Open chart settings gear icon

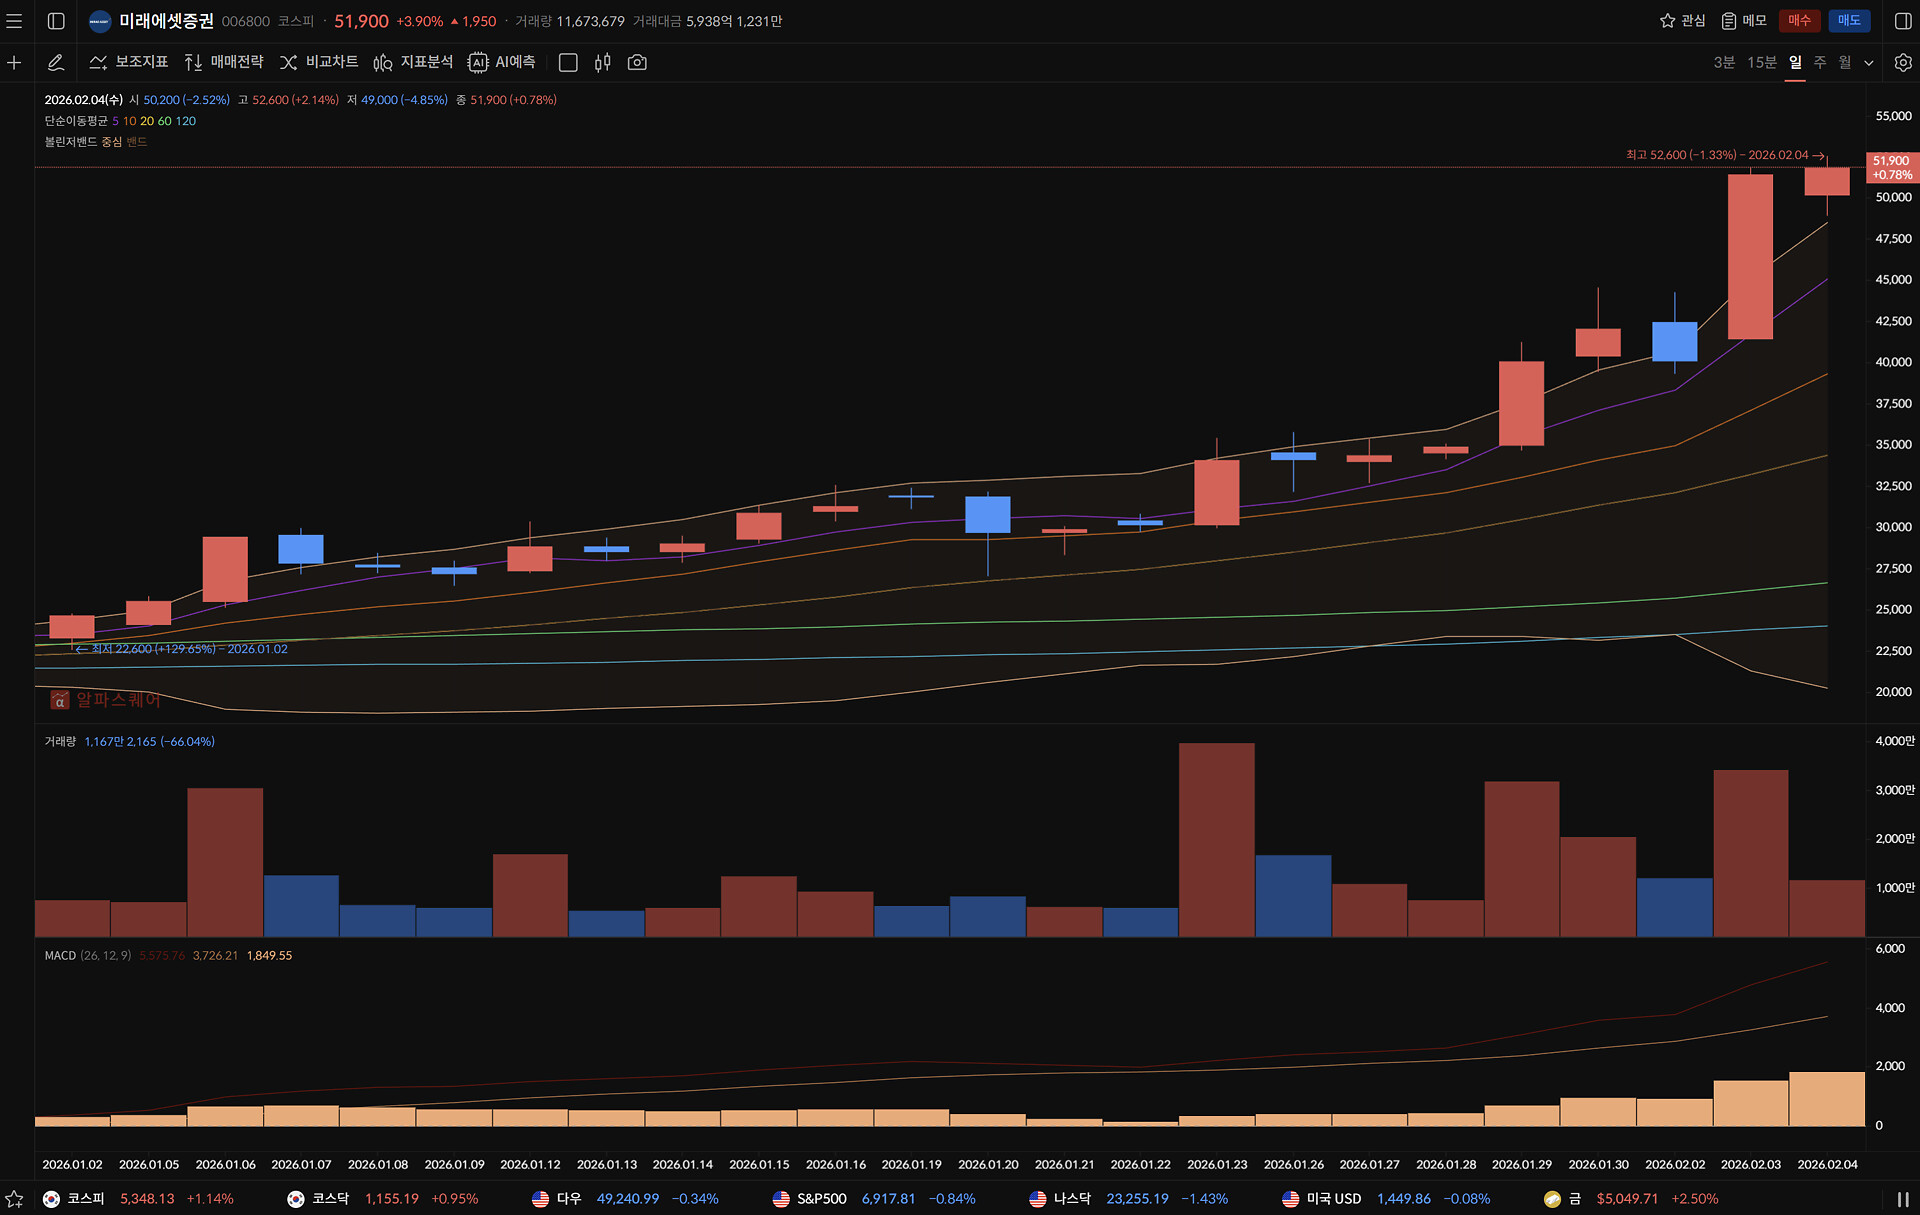(x=1903, y=62)
